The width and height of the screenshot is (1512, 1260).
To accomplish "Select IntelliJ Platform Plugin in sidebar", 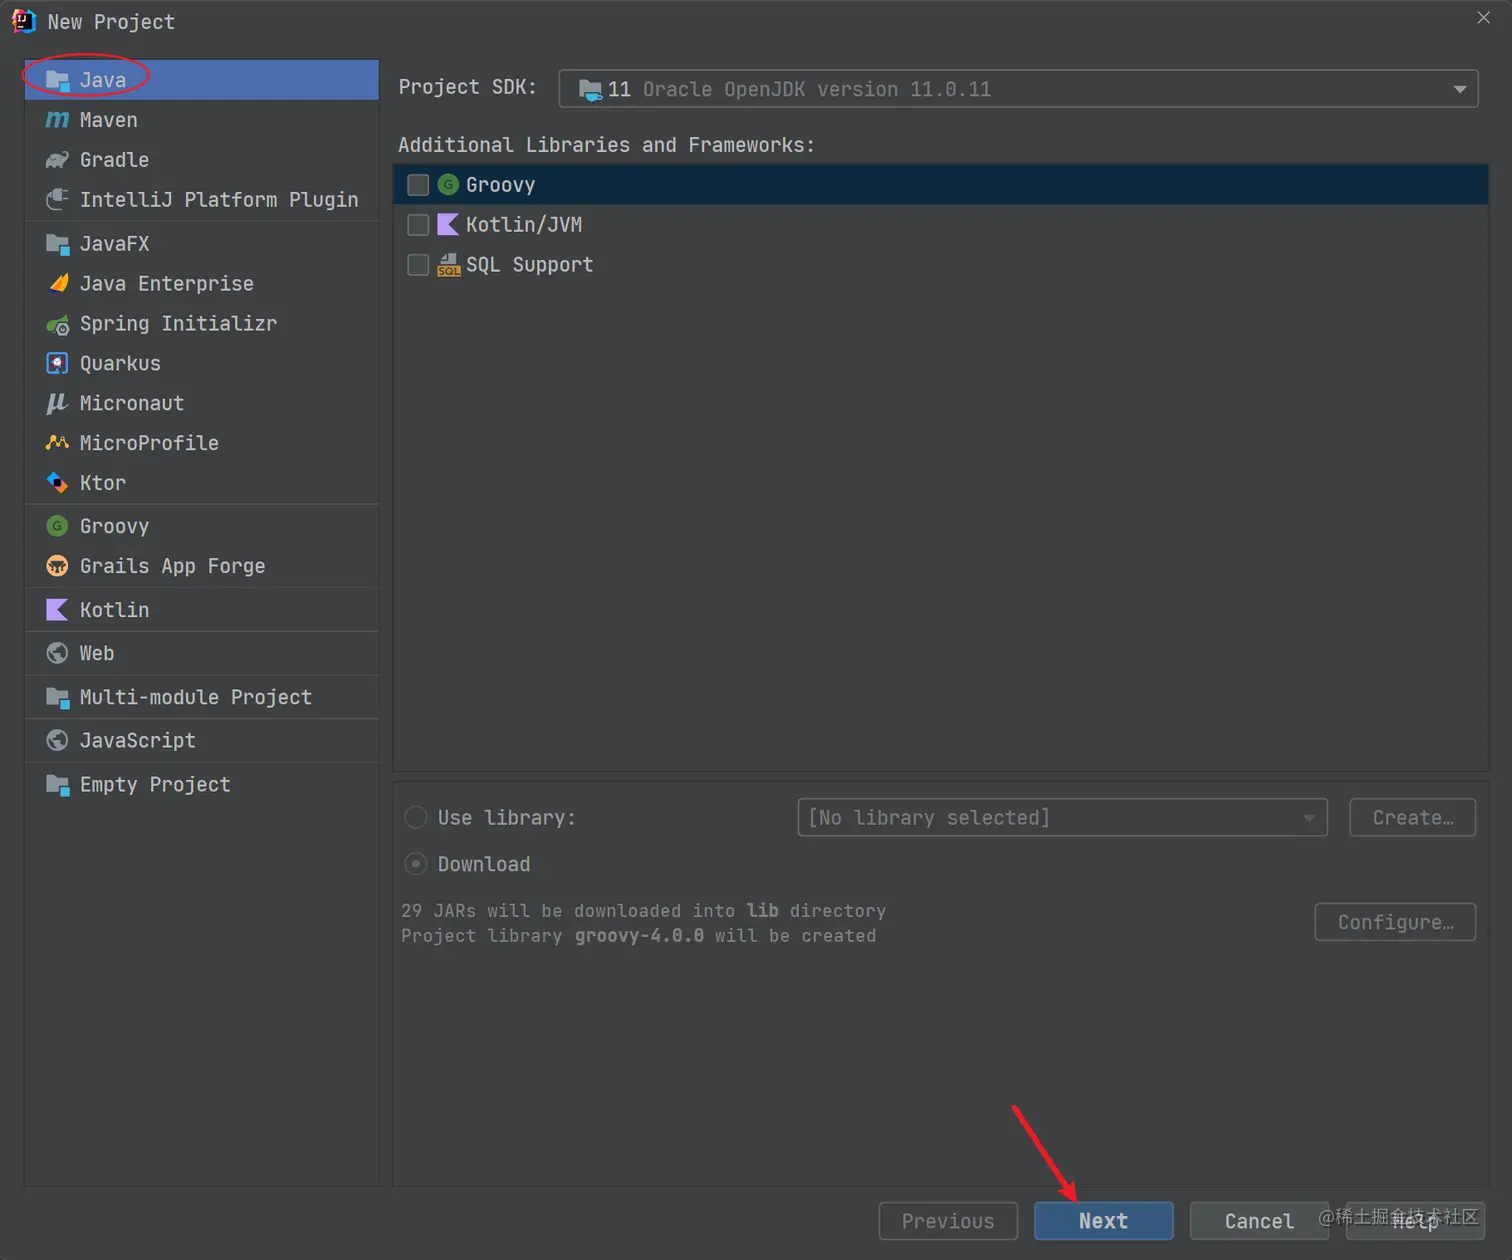I will pos(202,199).
